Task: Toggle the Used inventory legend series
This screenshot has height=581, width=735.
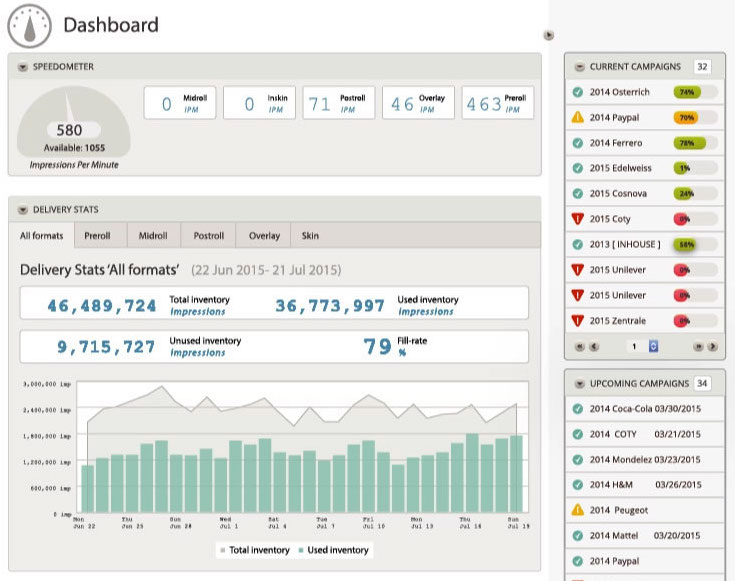Action: (x=332, y=550)
